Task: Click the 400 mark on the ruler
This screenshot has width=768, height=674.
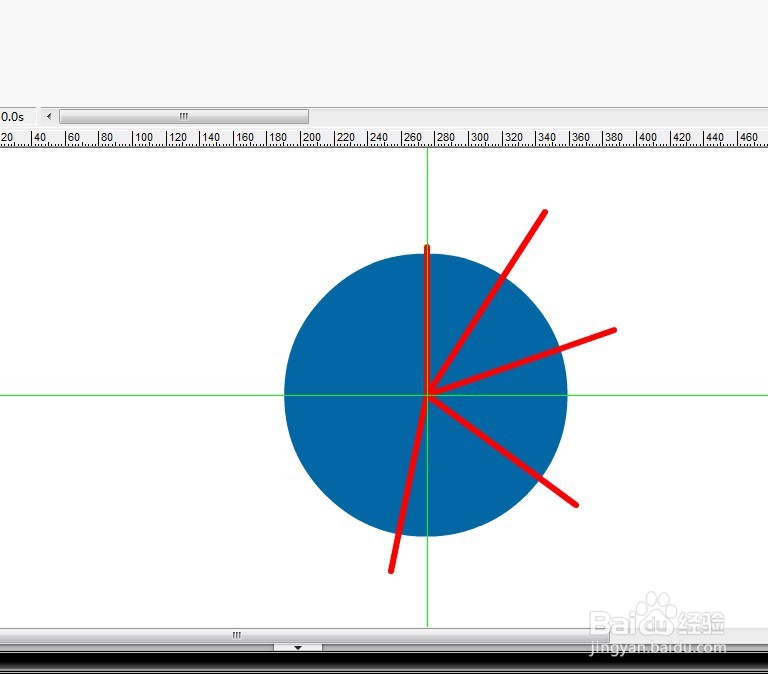Action: 648,138
